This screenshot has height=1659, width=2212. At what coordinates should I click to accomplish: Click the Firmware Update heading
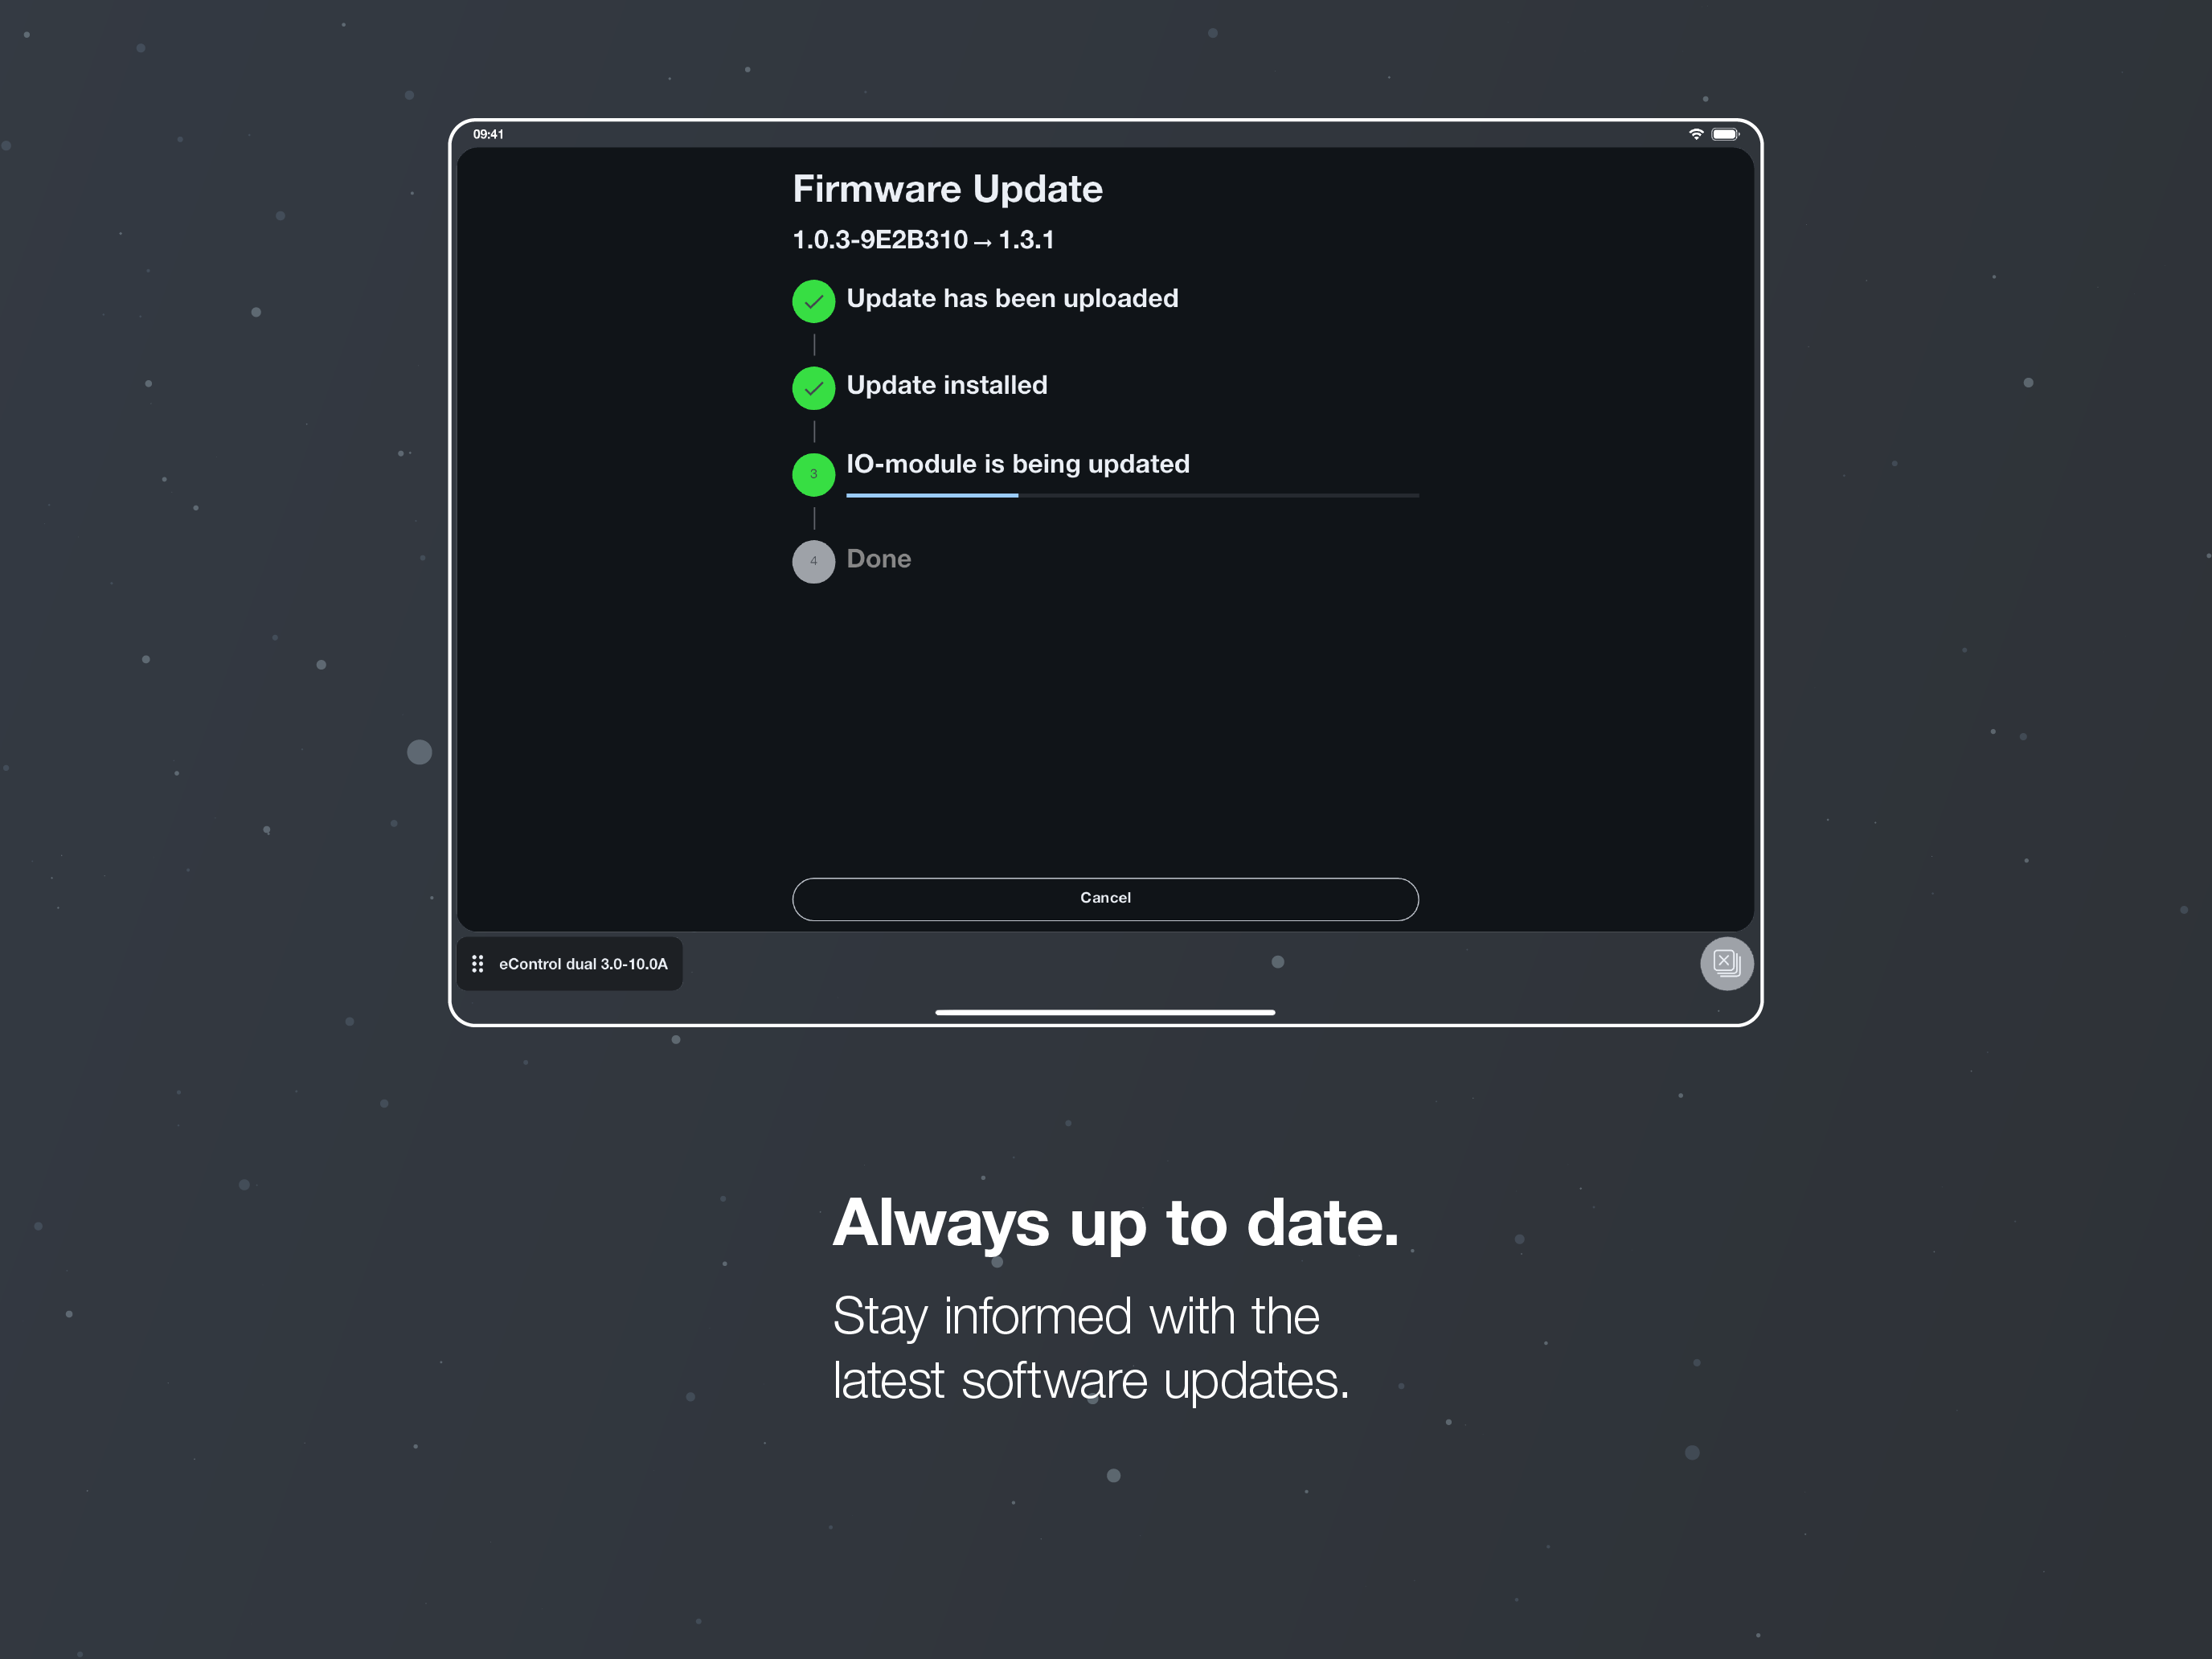tap(947, 189)
